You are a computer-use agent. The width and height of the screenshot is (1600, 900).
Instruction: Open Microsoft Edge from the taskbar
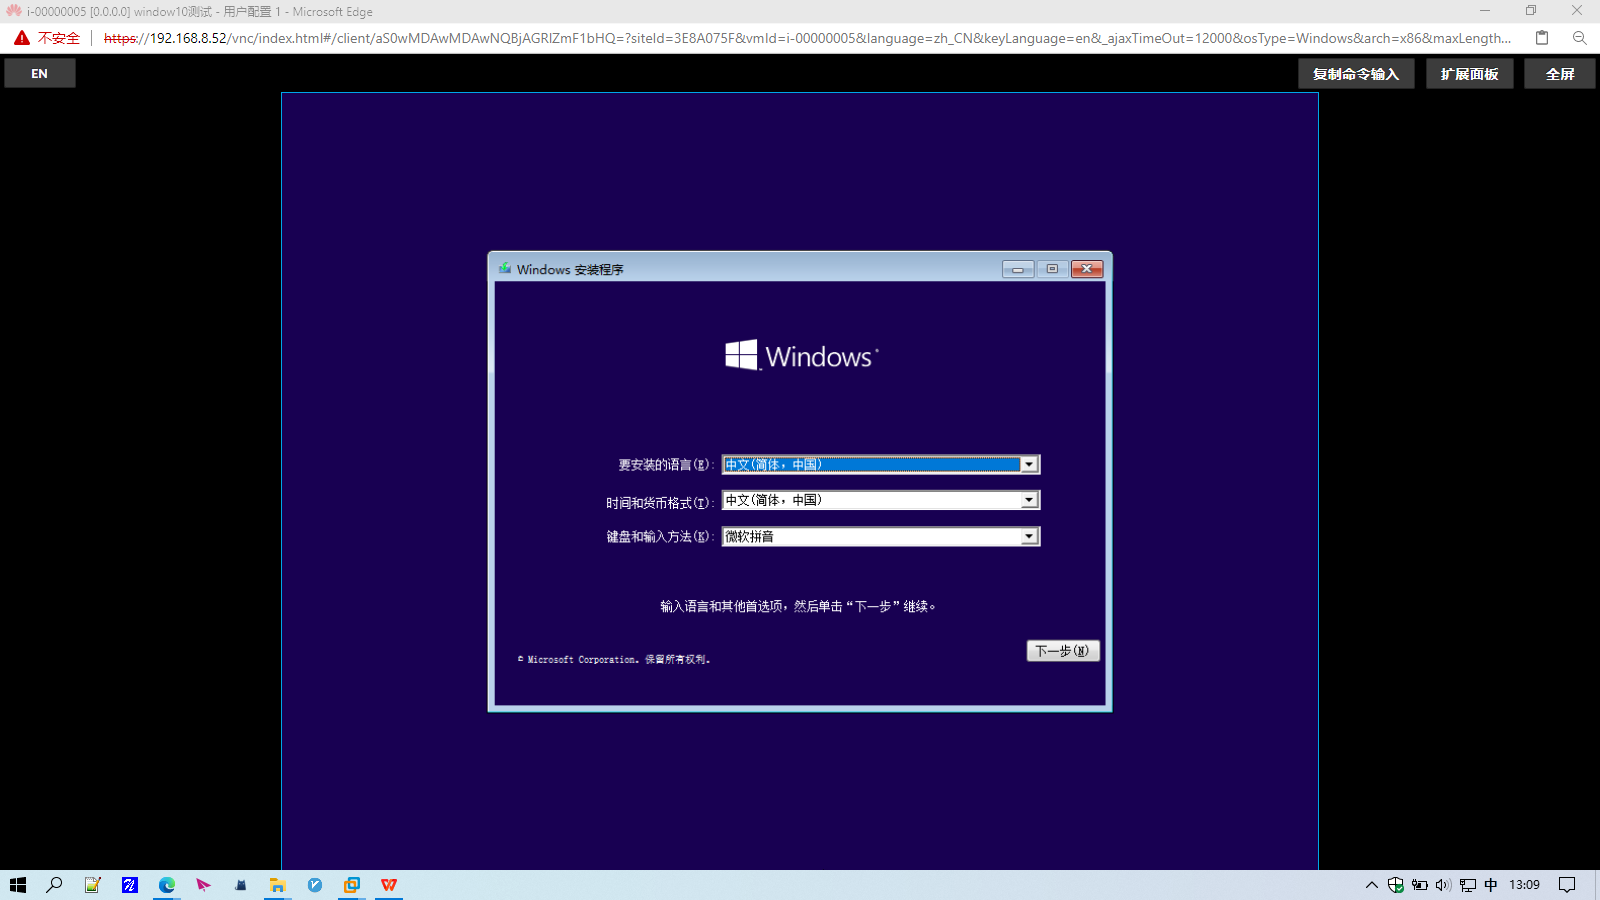(165, 885)
